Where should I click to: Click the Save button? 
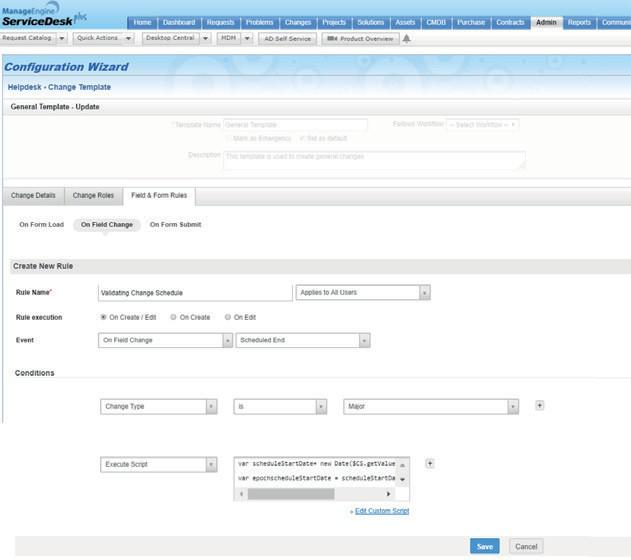click(x=485, y=546)
